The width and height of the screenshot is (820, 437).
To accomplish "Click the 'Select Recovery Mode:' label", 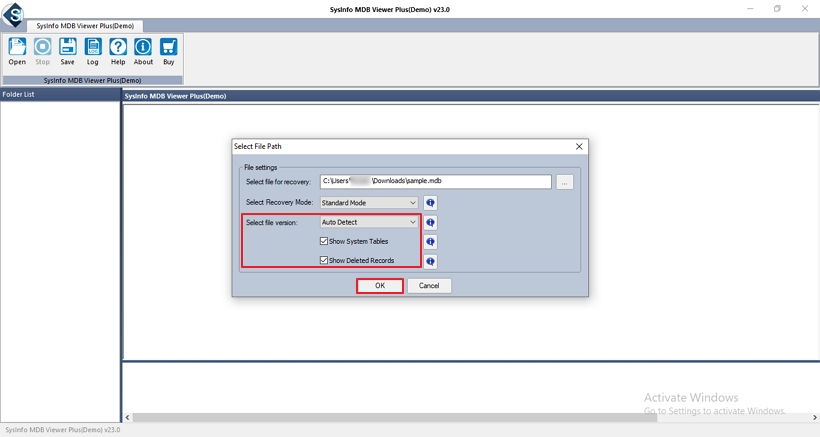I will (279, 202).
